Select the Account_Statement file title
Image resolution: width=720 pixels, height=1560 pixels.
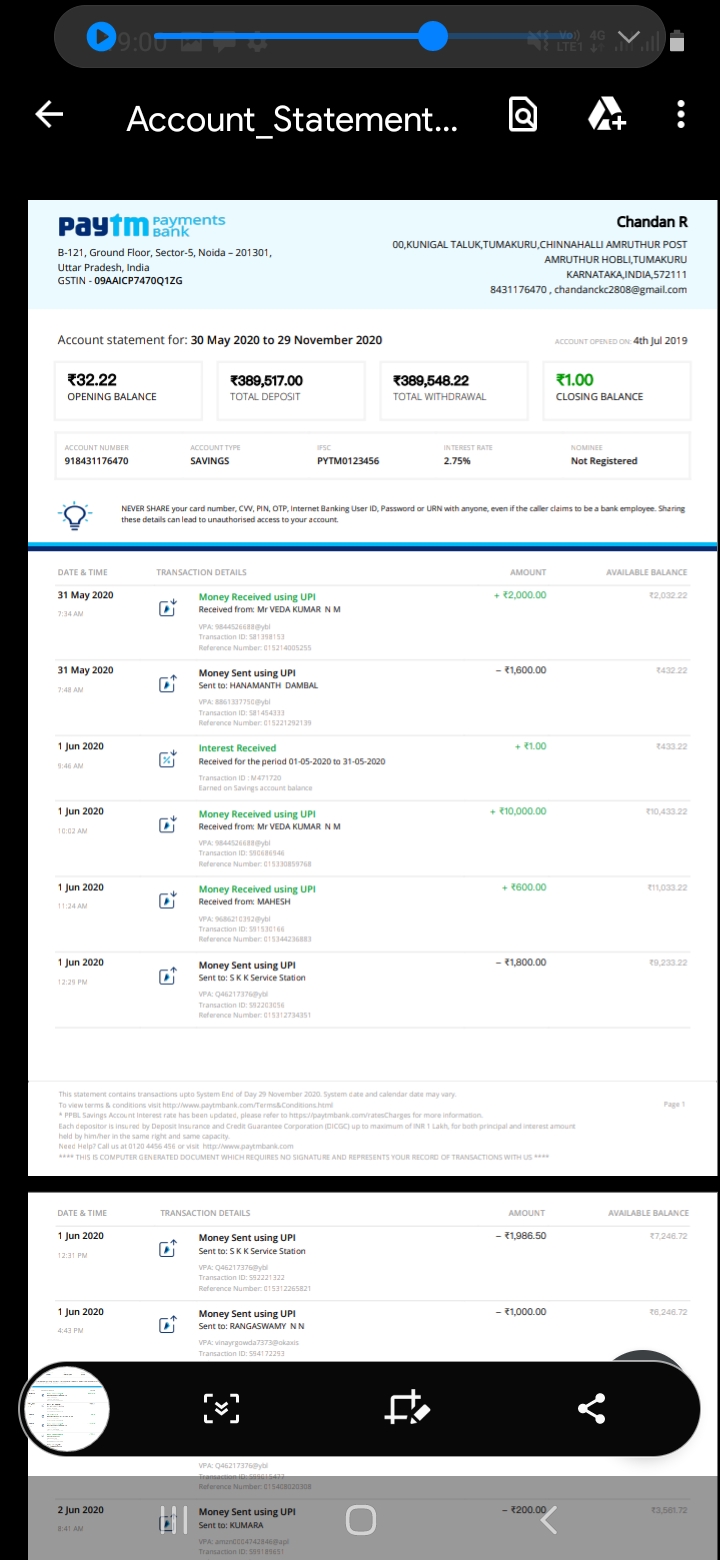pyautogui.click(x=292, y=120)
